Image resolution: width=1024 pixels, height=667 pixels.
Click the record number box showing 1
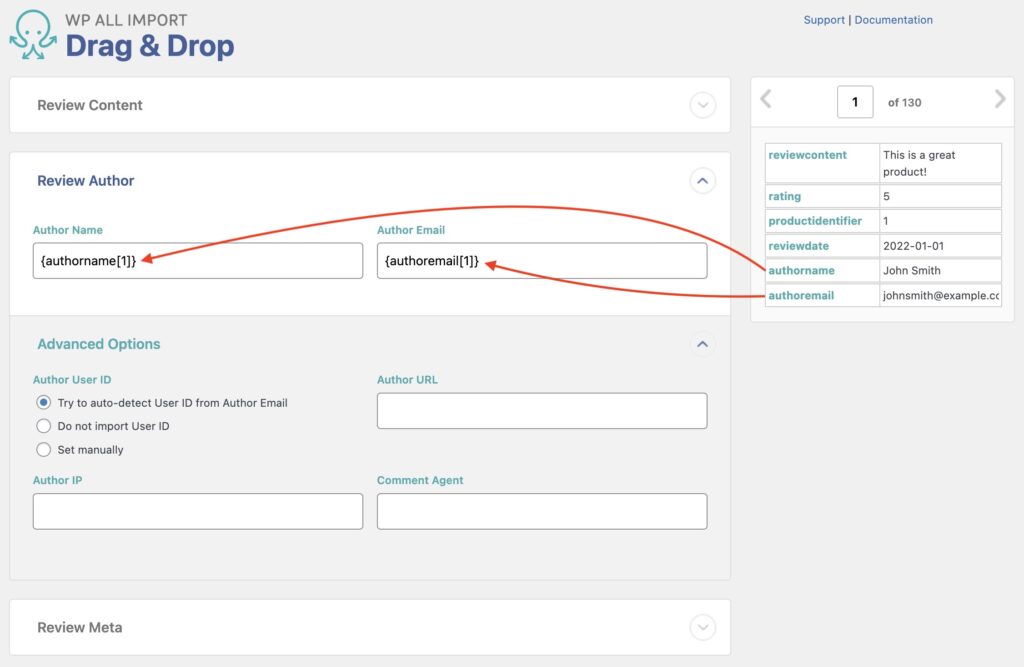(x=855, y=101)
